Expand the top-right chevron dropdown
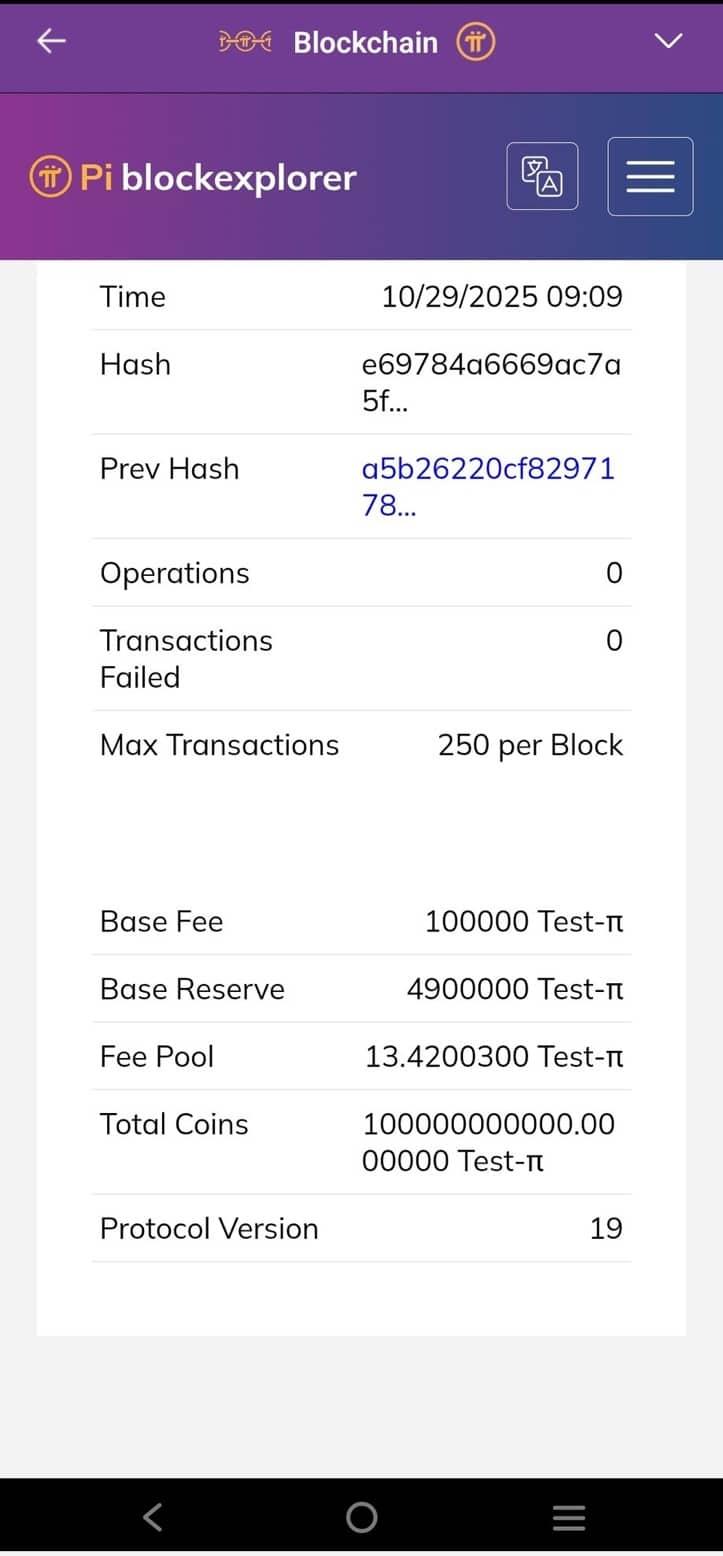The width and height of the screenshot is (723, 1556). coord(667,41)
